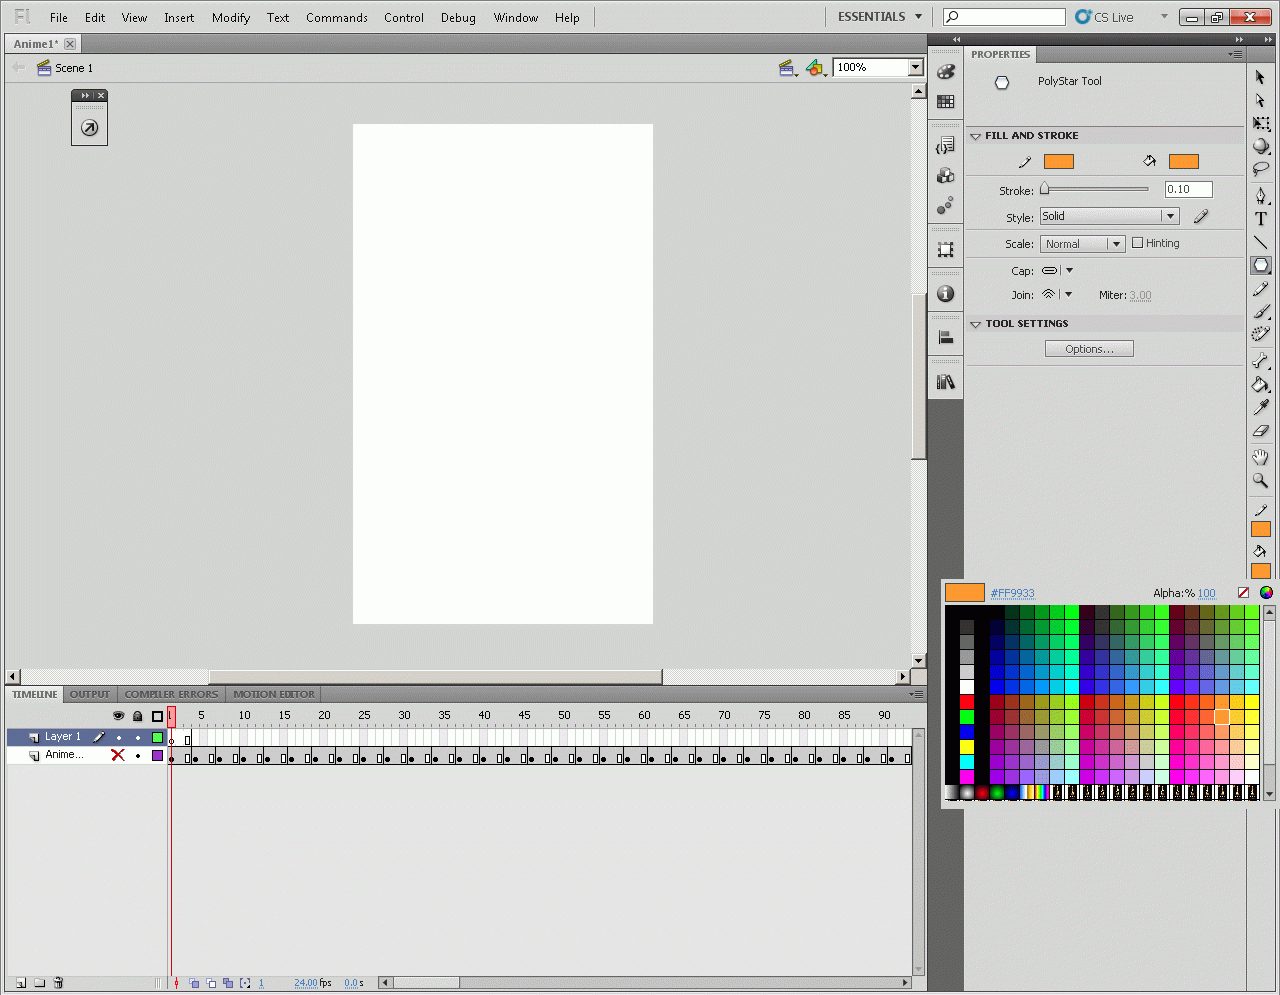Screen dimensions: 1280x995
Task: Select the Zoom magnifier tool
Action: pyautogui.click(x=1260, y=481)
